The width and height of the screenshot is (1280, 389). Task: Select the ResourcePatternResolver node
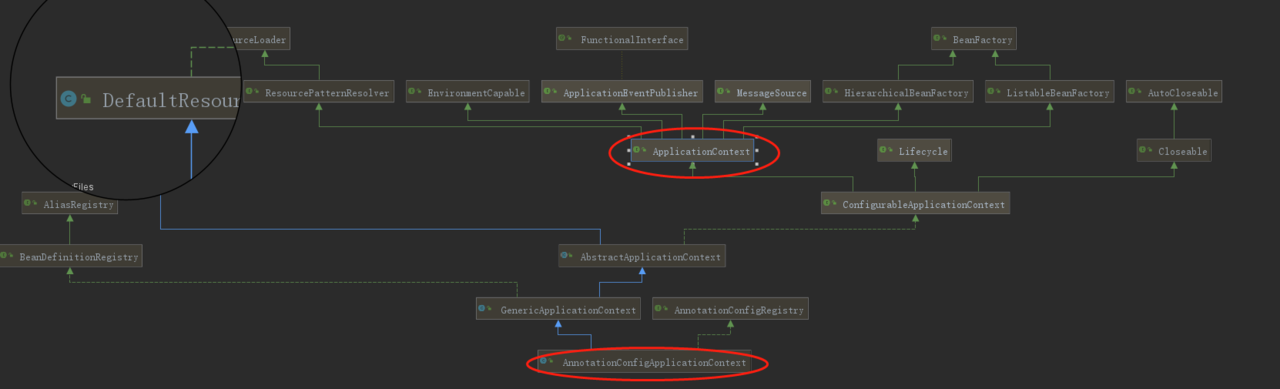coord(318,92)
